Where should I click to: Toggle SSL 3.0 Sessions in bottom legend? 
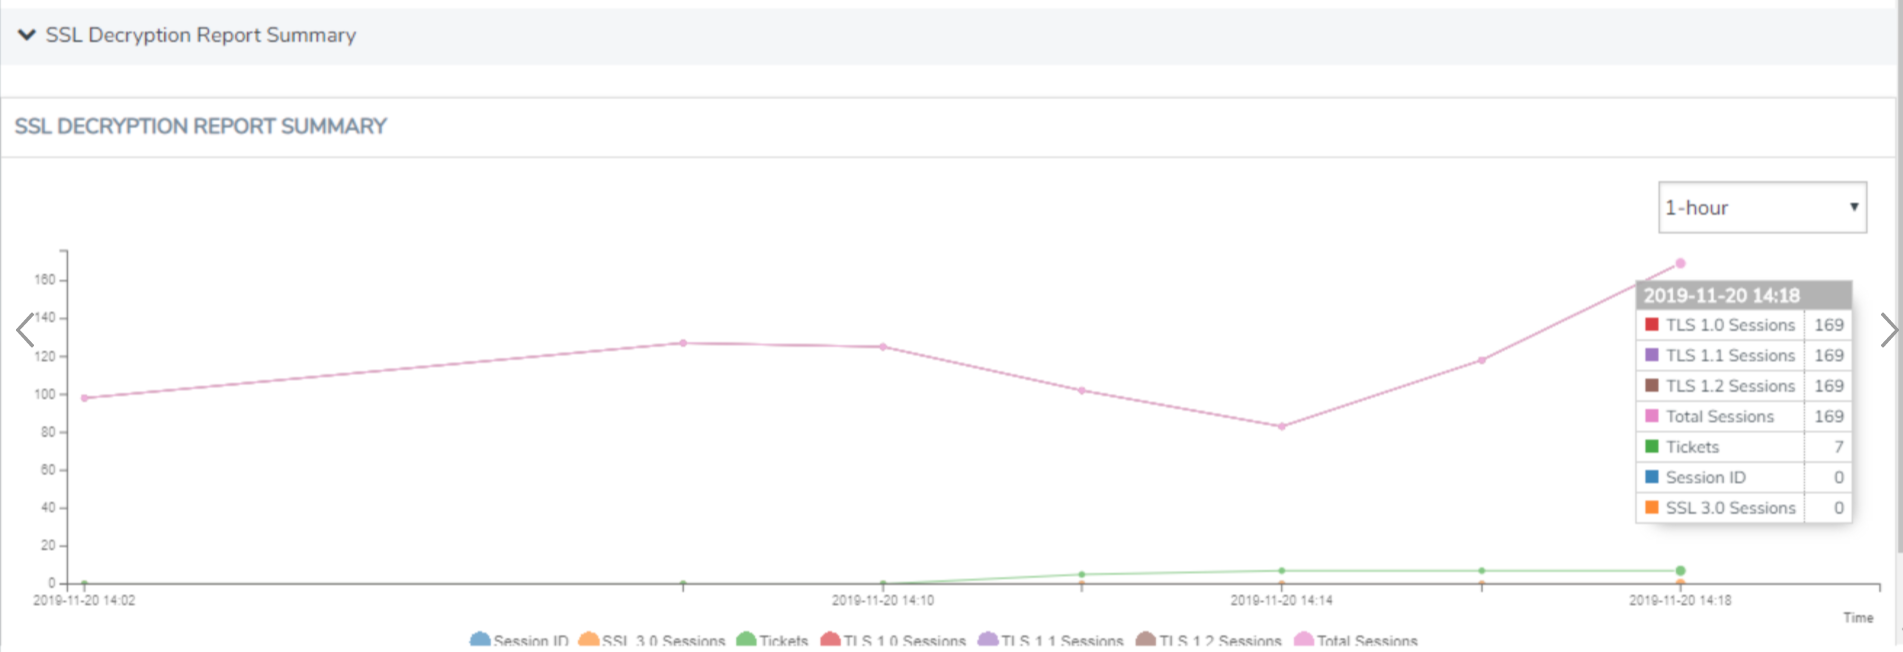589,640
